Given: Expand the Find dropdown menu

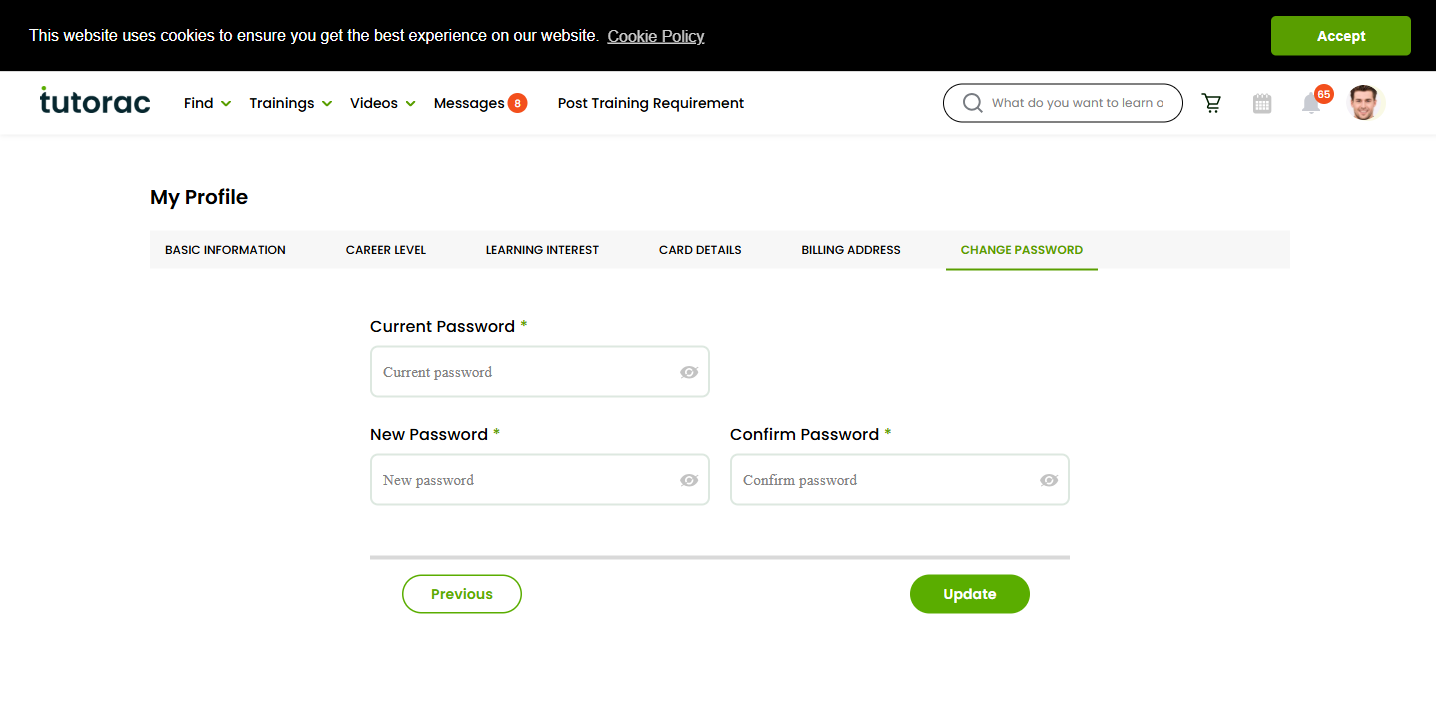Looking at the screenshot, I should (x=207, y=103).
